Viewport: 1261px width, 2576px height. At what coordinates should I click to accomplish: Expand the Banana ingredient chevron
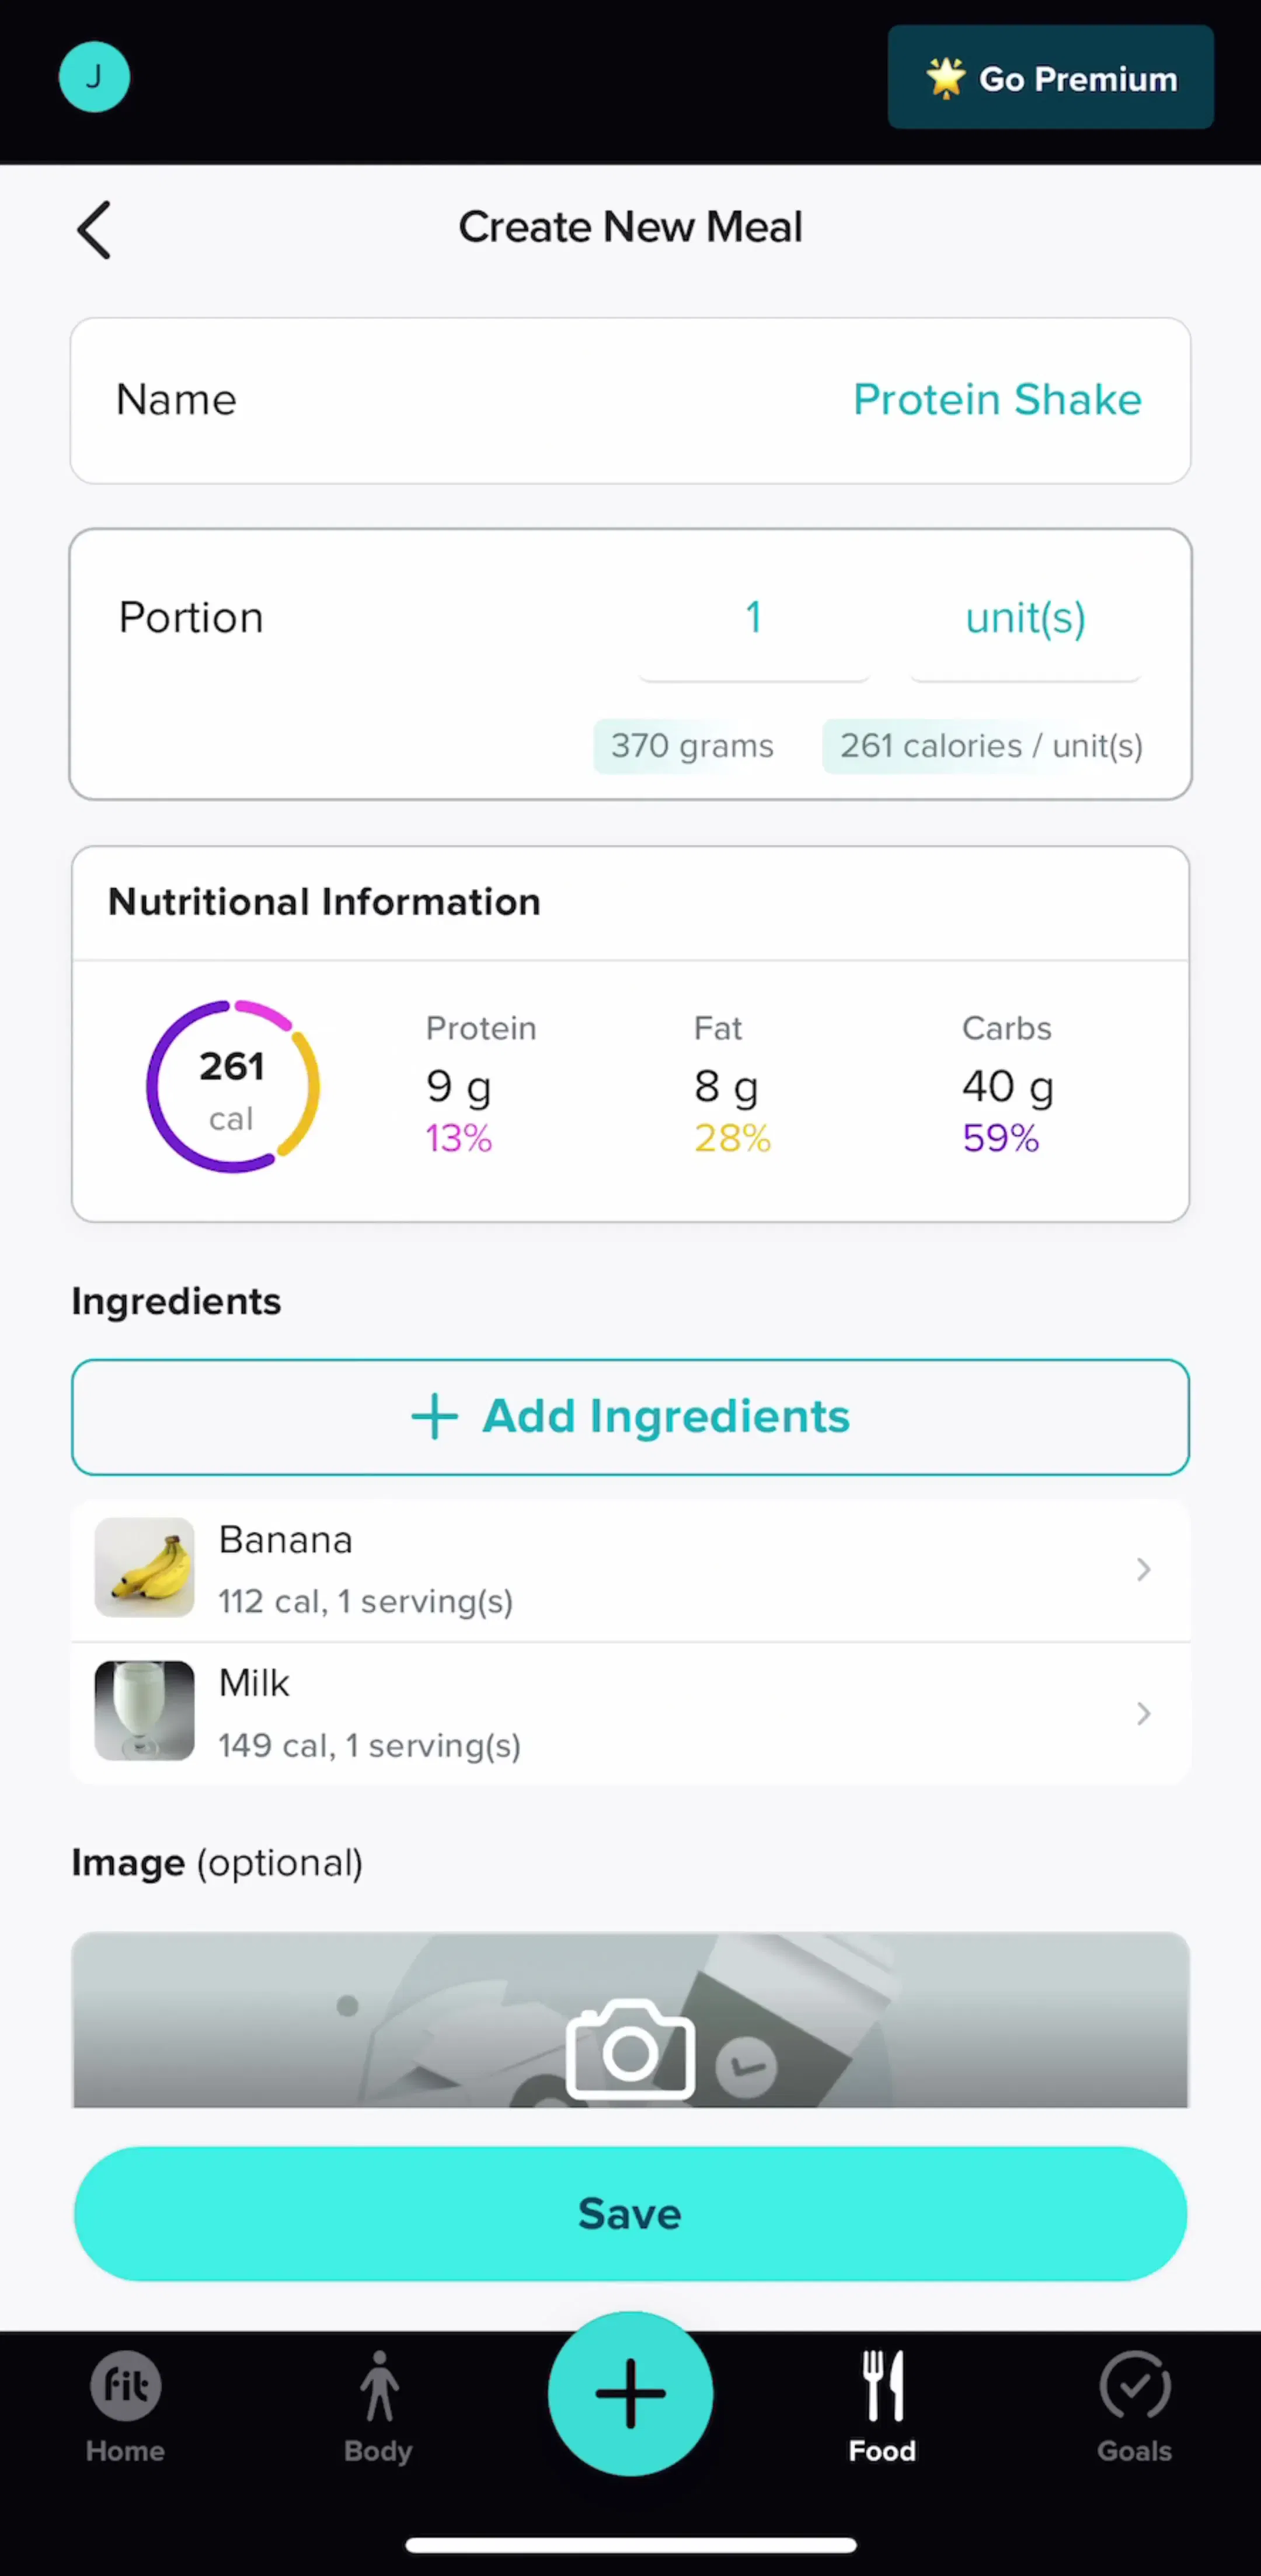coord(1143,1569)
